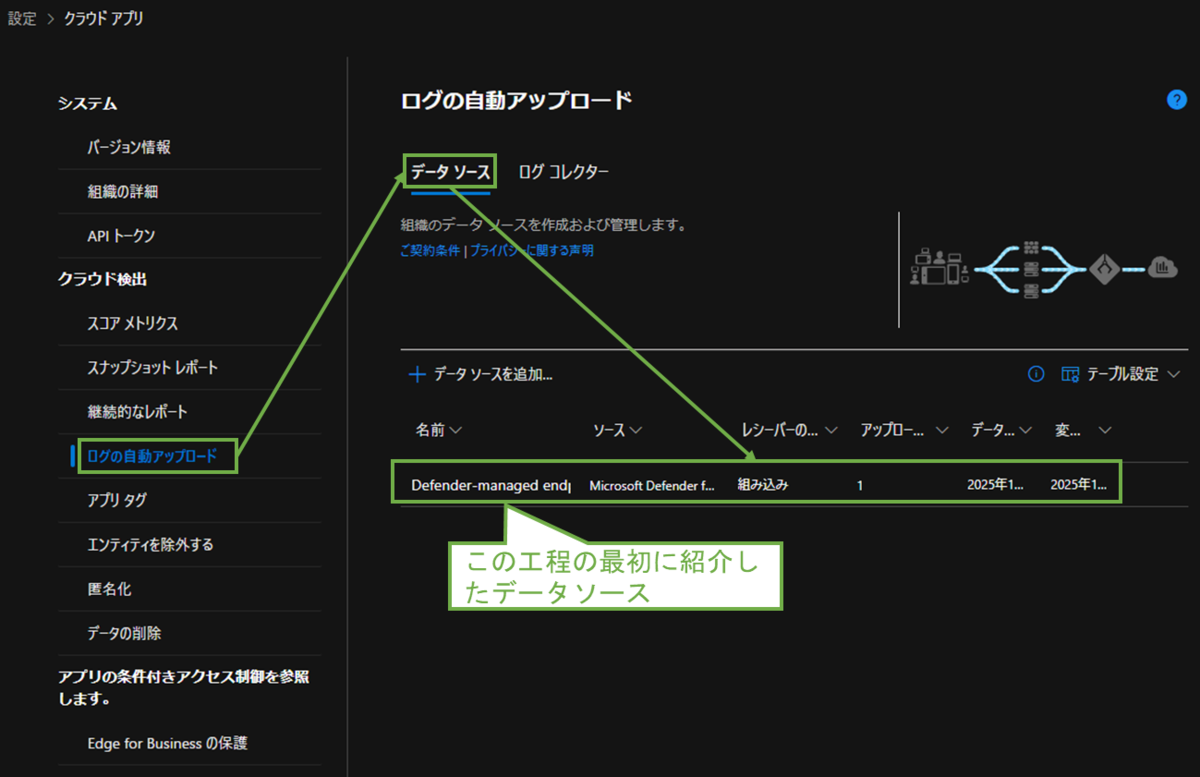This screenshot has width=1200, height=777.
Task: Click the log flow diagram graphic
Action: coord(1044,268)
